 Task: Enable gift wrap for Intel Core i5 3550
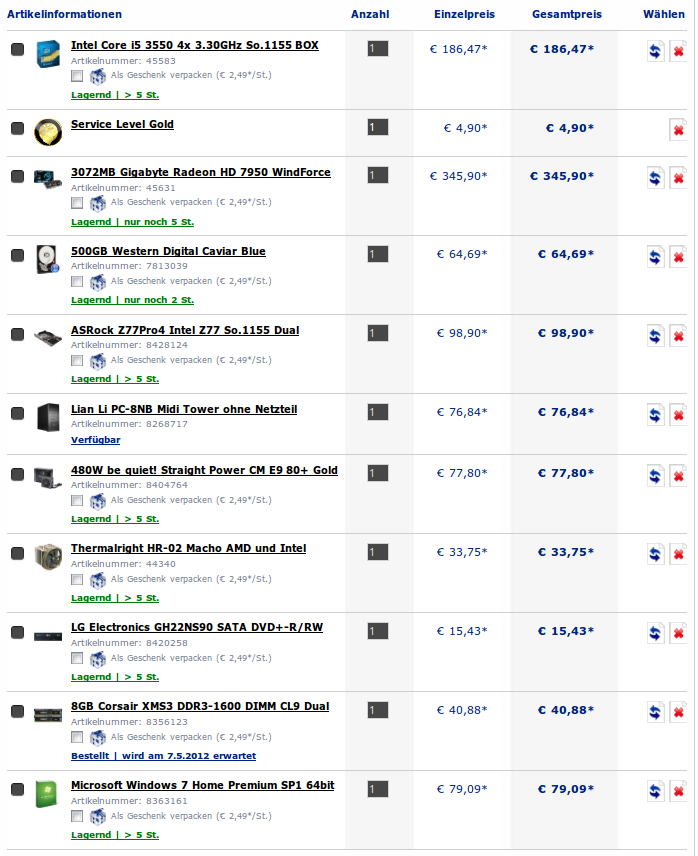pos(77,76)
